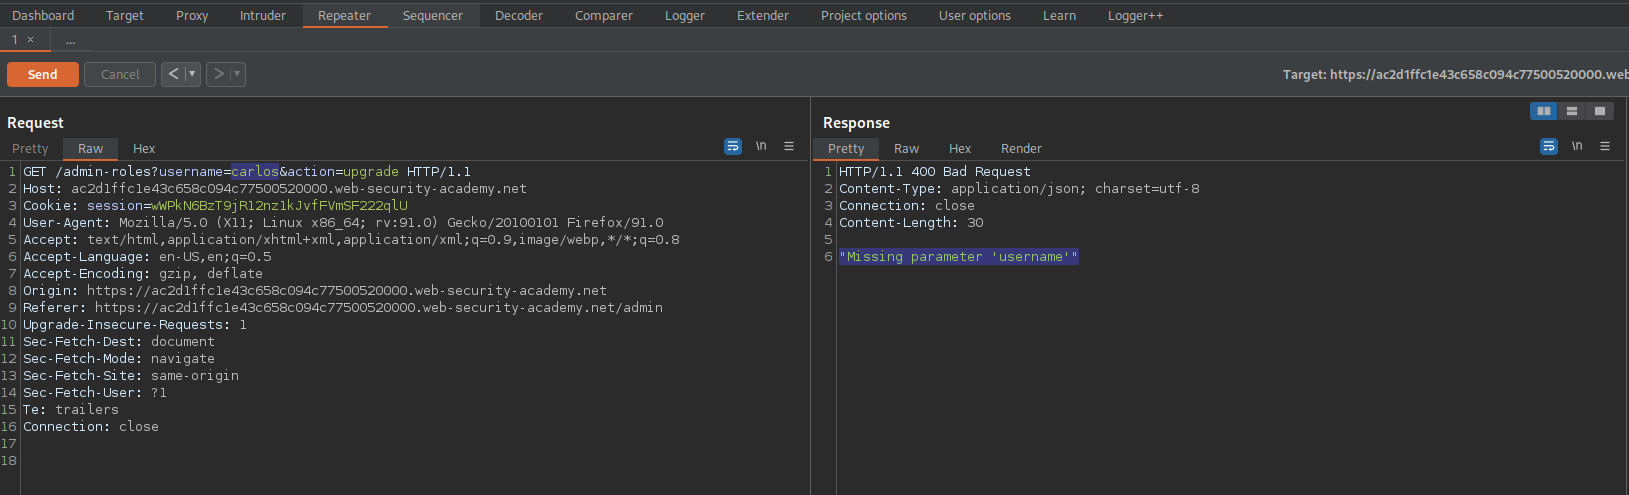Click 'upgrade' action value in request

click(371, 171)
